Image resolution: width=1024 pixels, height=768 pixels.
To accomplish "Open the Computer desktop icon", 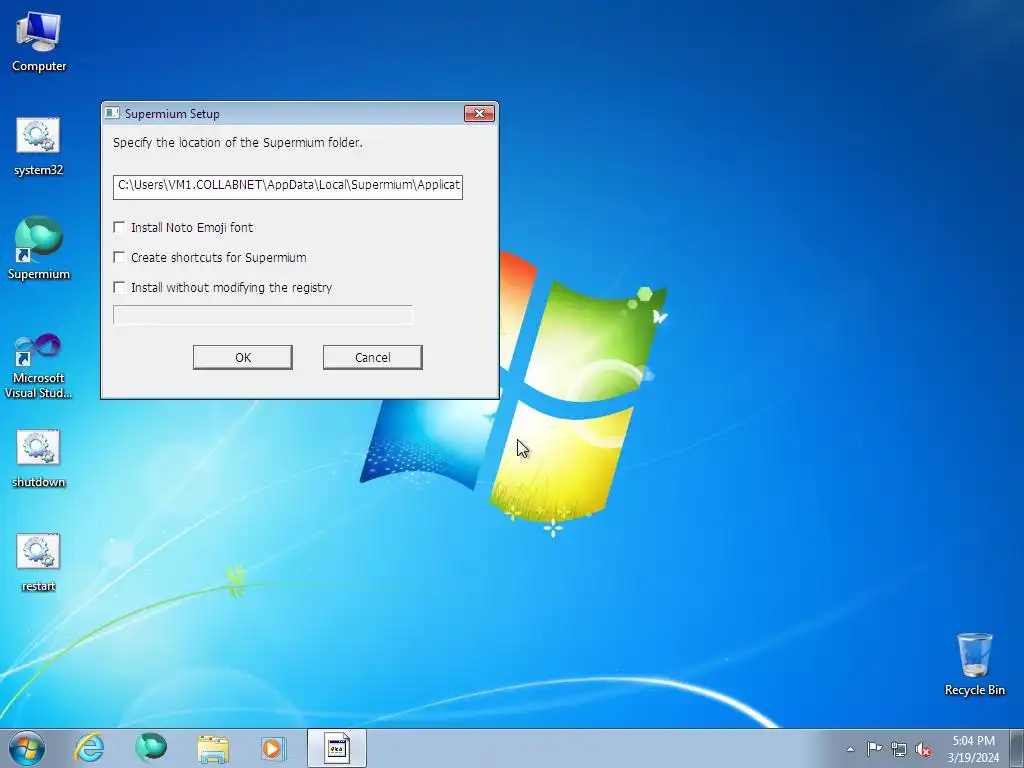I will pos(39,40).
